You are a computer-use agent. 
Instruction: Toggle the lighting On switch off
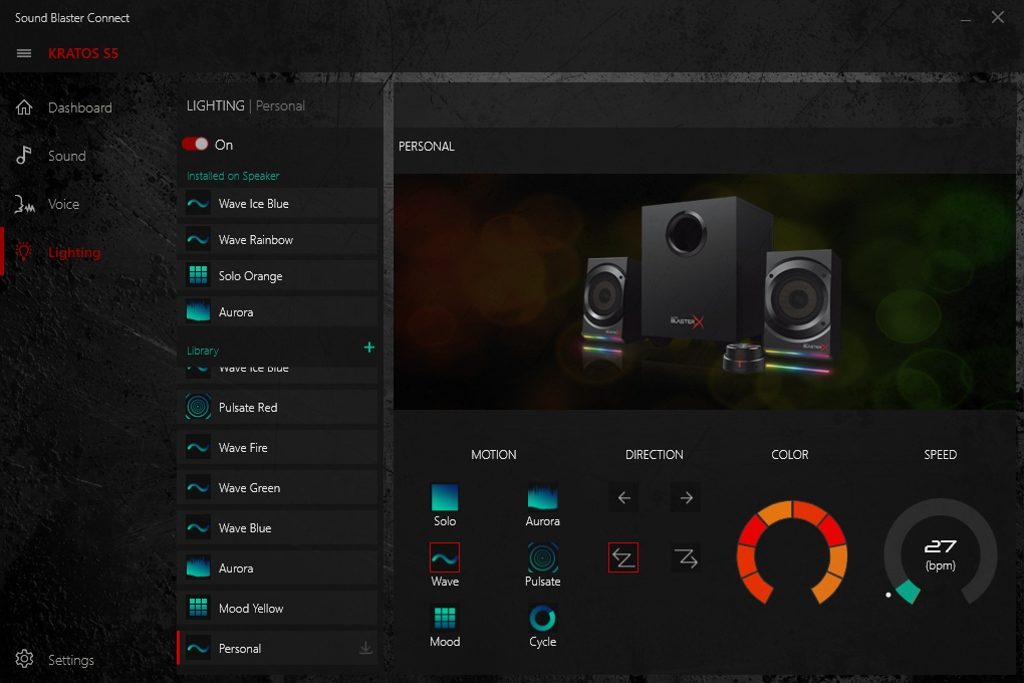tap(195, 144)
